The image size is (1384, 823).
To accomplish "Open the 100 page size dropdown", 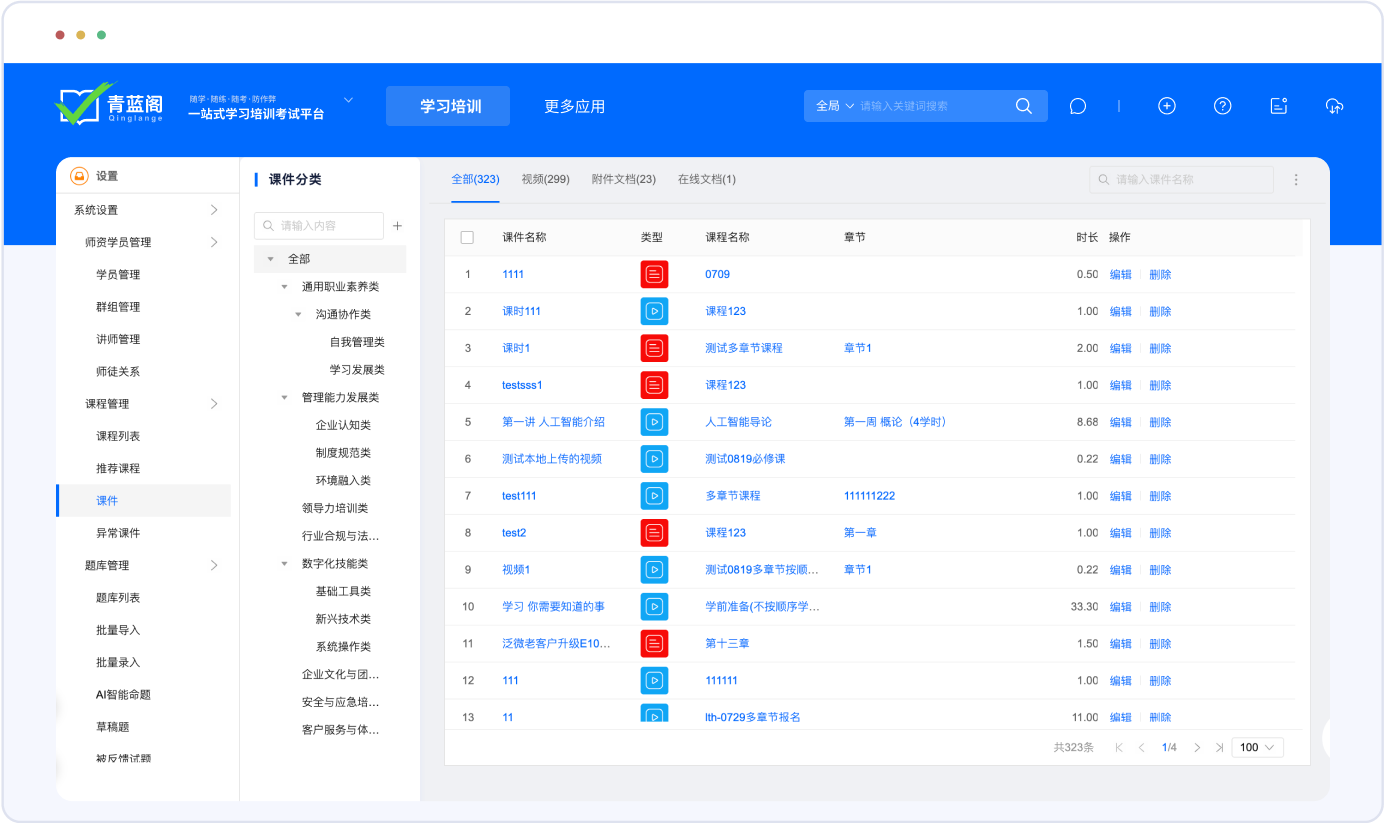I will [1257, 747].
